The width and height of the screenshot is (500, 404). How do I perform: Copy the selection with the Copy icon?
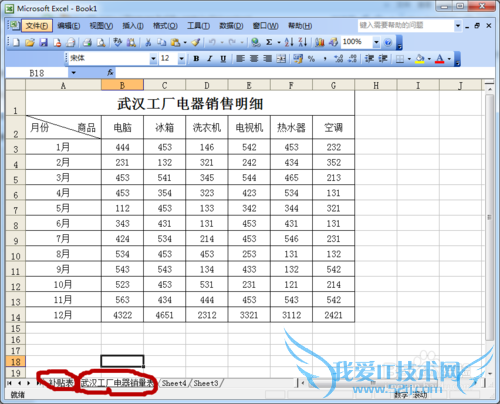coord(162,42)
